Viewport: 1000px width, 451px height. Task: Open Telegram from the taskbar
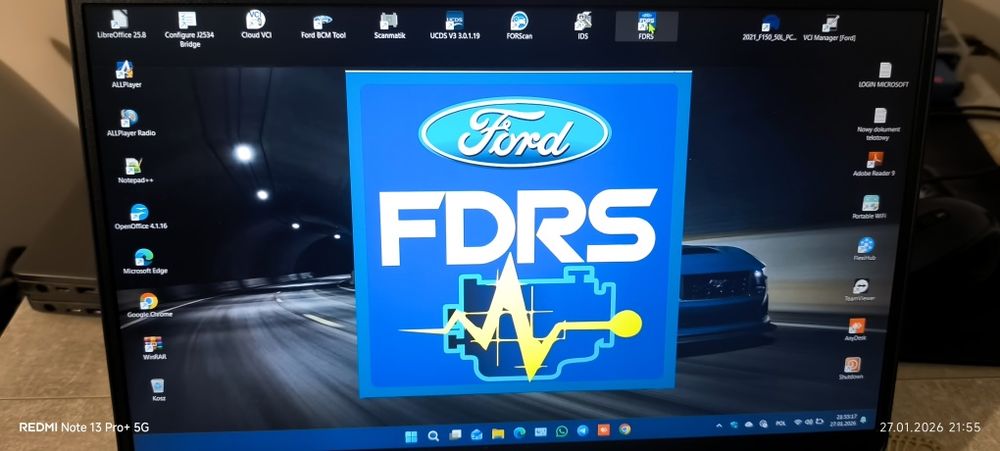pyautogui.click(x=582, y=431)
